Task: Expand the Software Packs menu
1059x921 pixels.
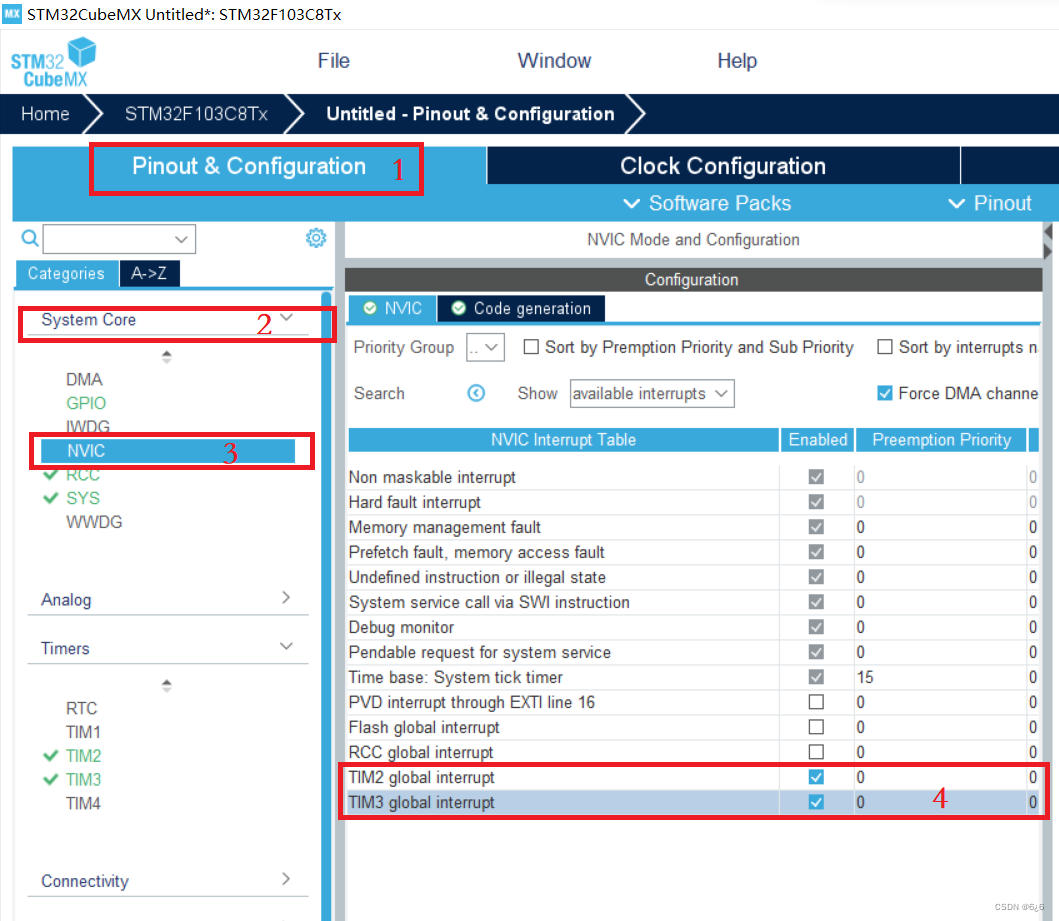Action: pos(706,203)
